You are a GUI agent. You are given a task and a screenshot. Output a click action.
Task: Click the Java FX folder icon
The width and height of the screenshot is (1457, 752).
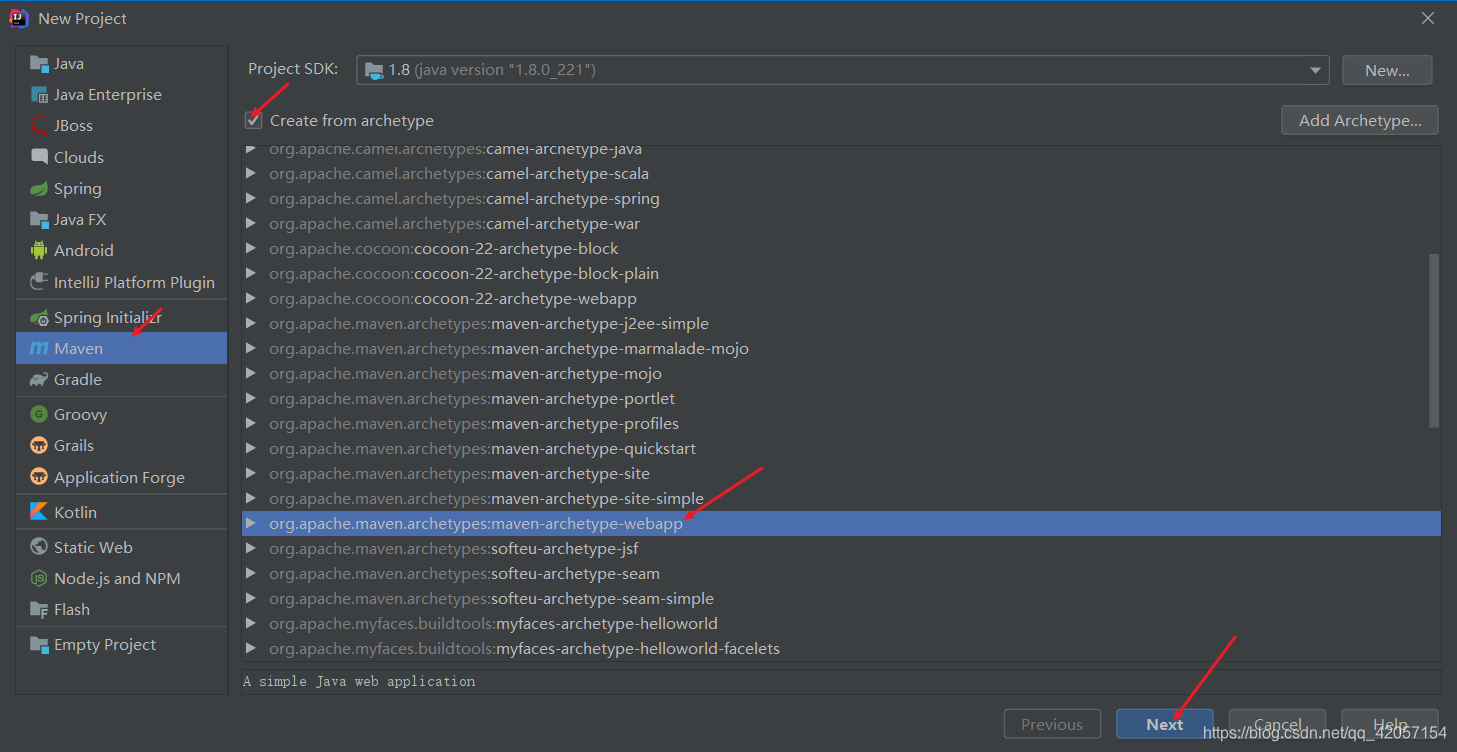coord(39,220)
